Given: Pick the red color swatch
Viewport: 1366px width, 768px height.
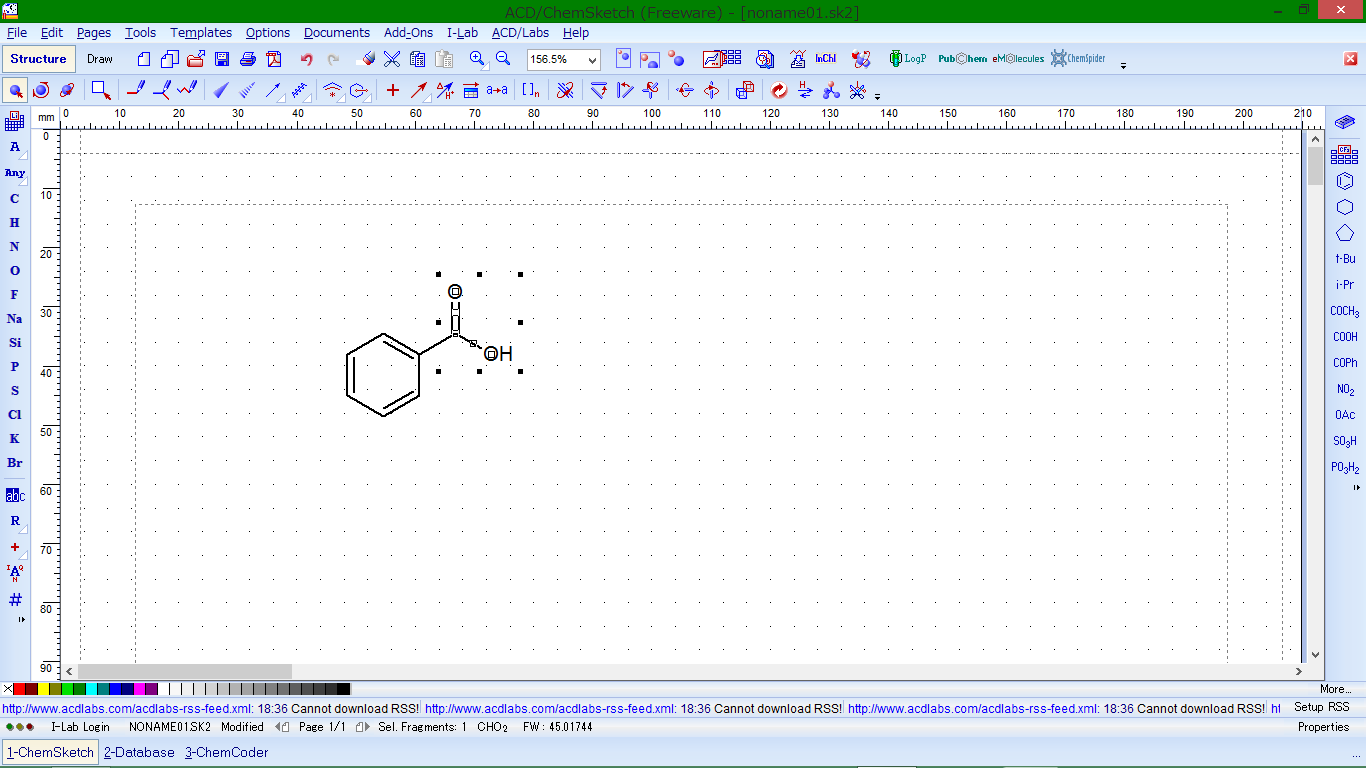Looking at the screenshot, I should (x=19, y=689).
